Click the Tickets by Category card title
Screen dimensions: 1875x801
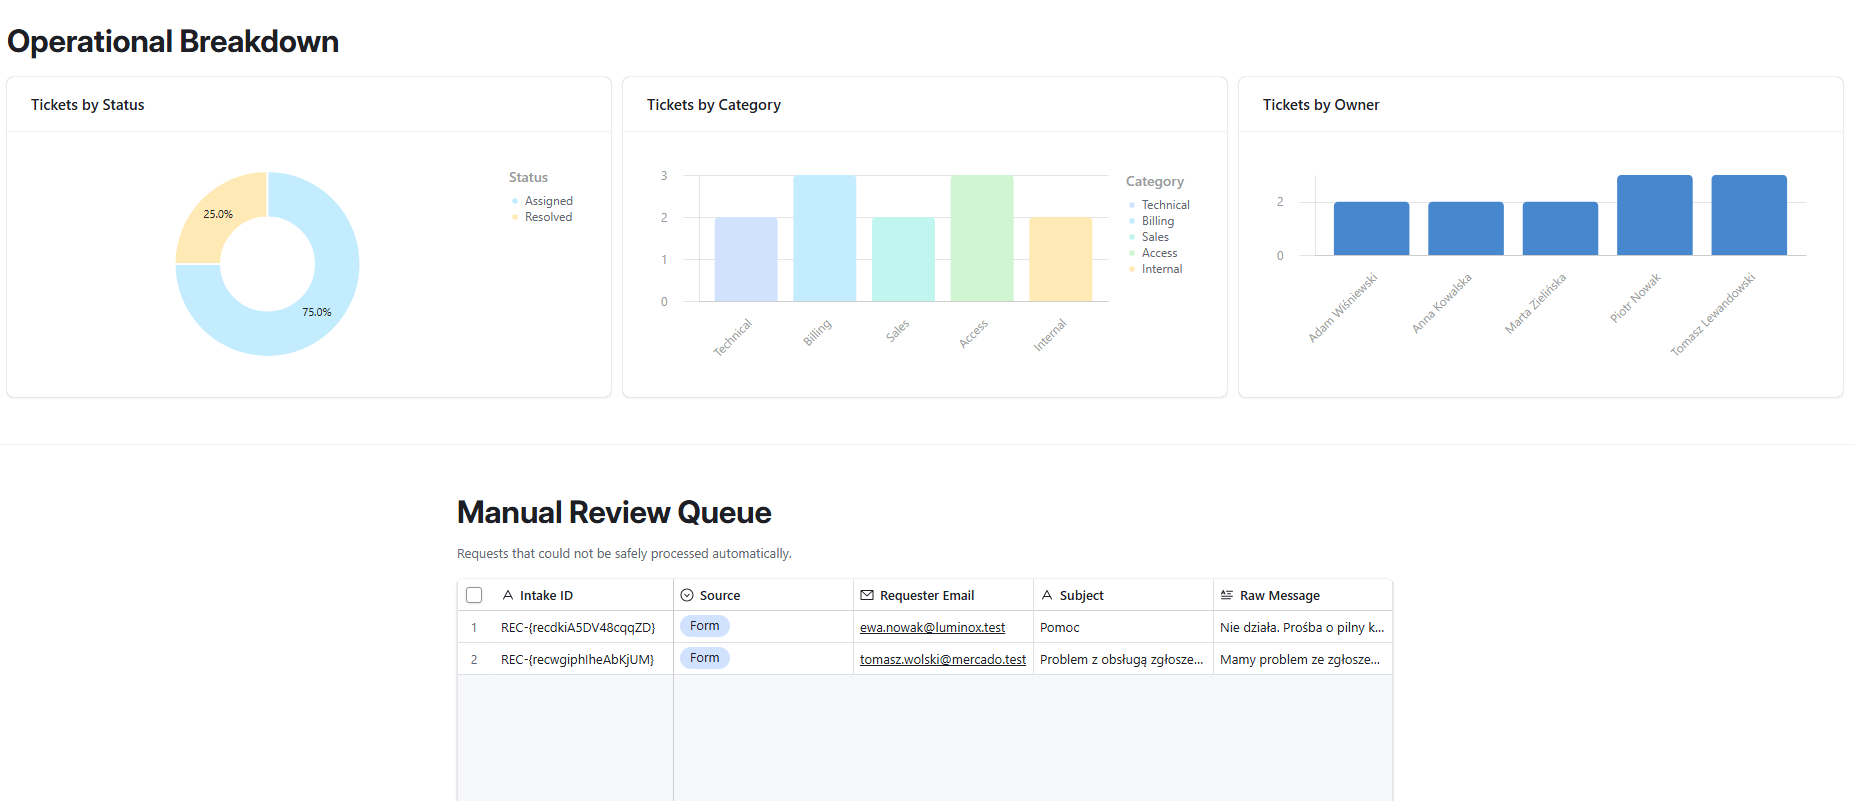714,105
